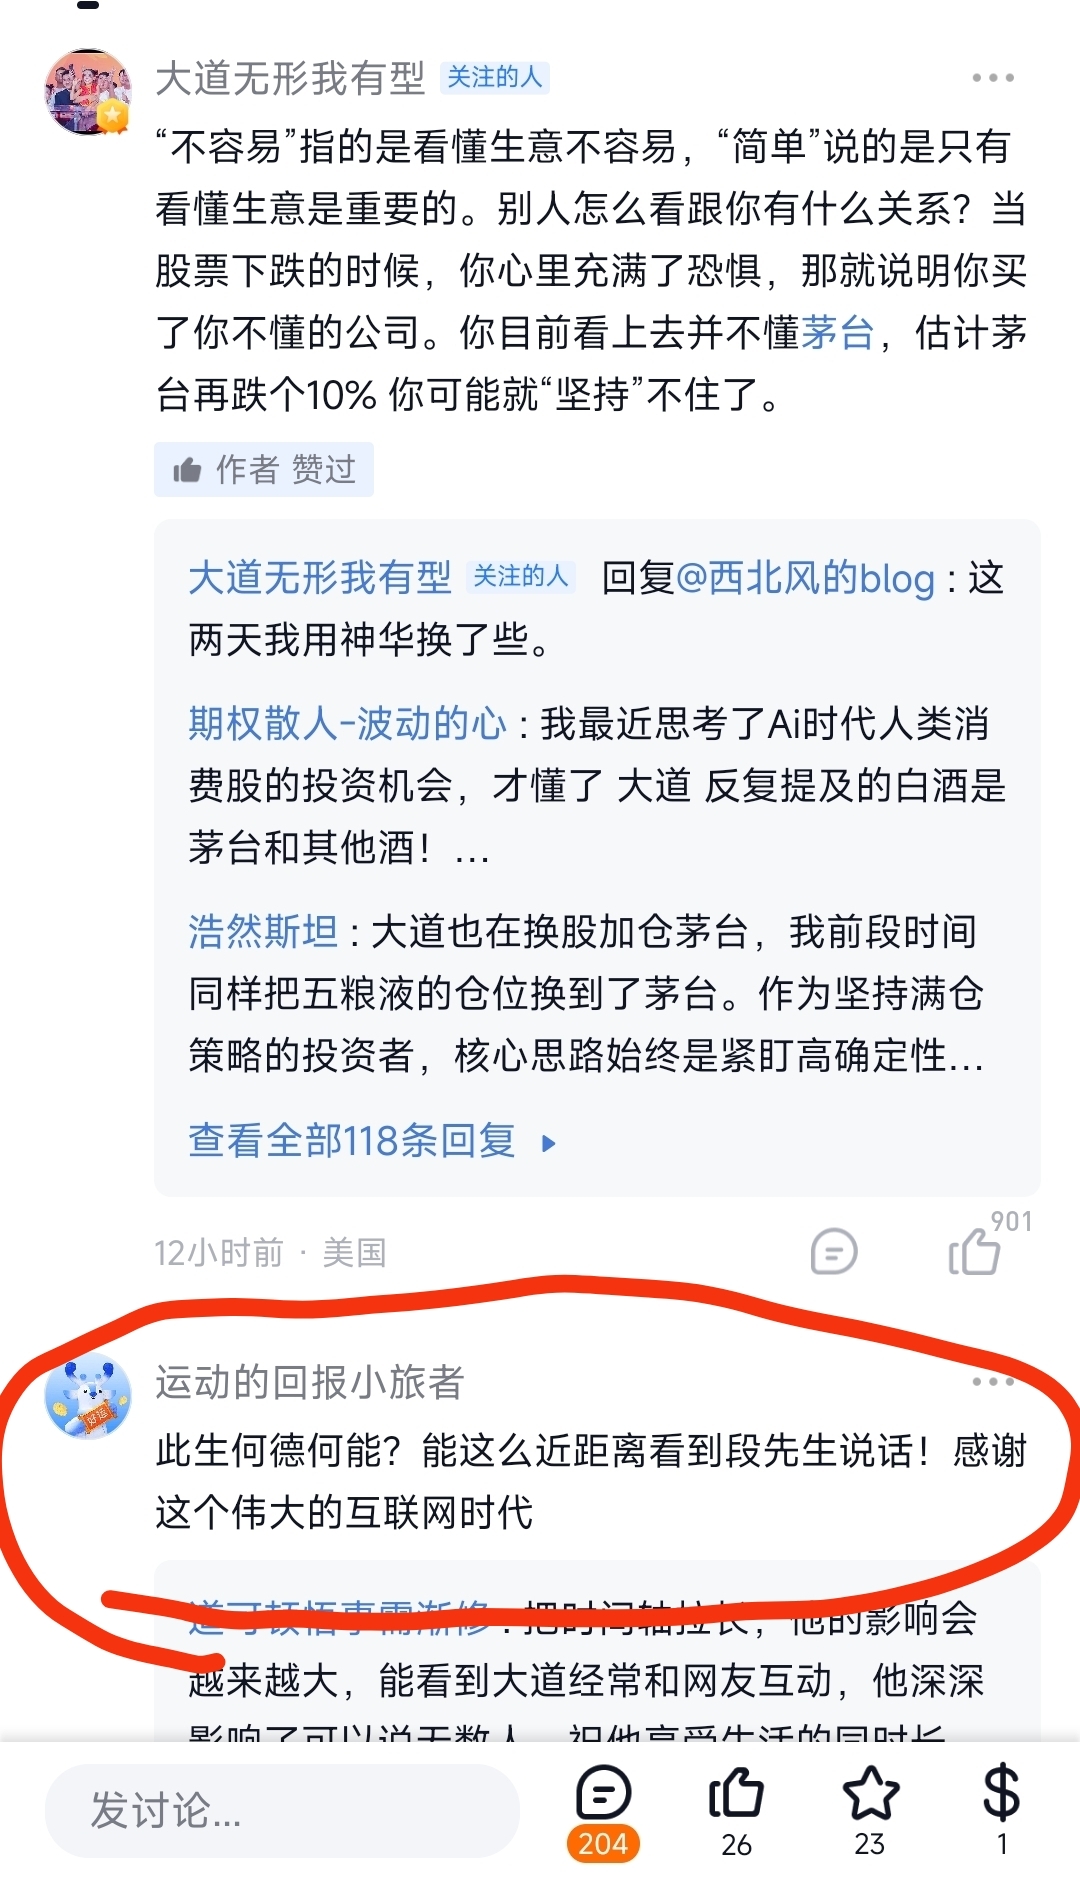Like the first comment showing 901

(976, 1250)
